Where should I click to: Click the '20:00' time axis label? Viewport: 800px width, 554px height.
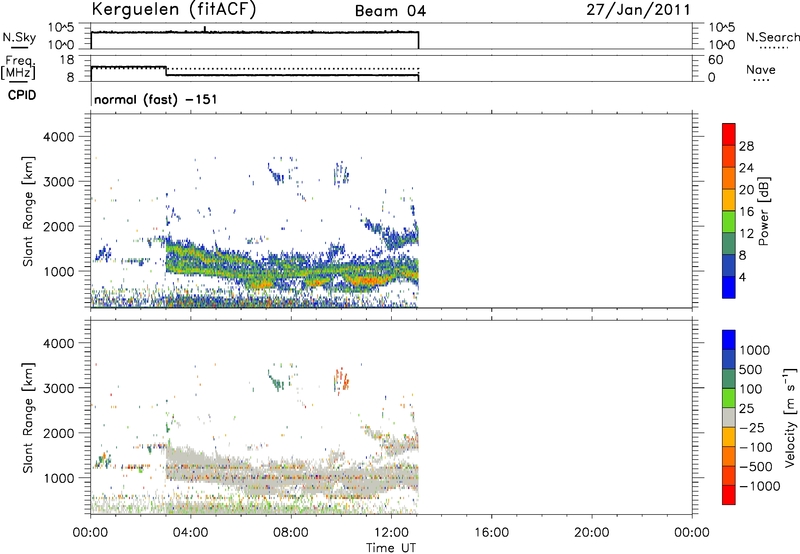pyautogui.click(x=592, y=533)
